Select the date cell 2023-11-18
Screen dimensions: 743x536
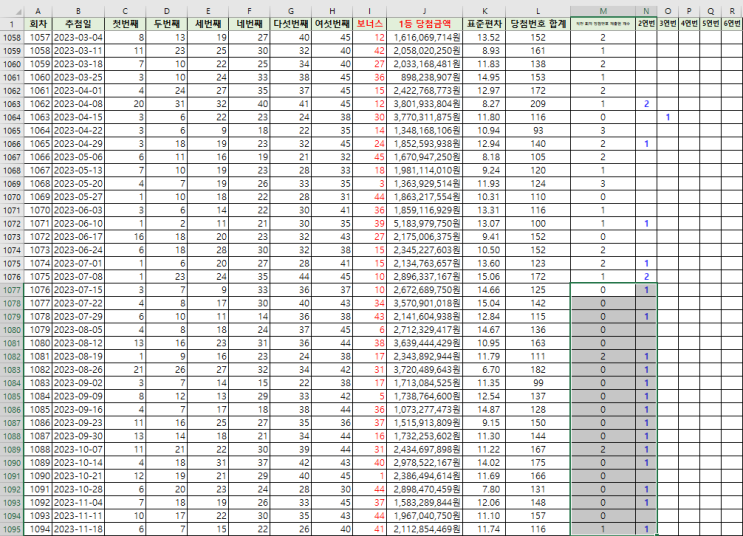78,529
